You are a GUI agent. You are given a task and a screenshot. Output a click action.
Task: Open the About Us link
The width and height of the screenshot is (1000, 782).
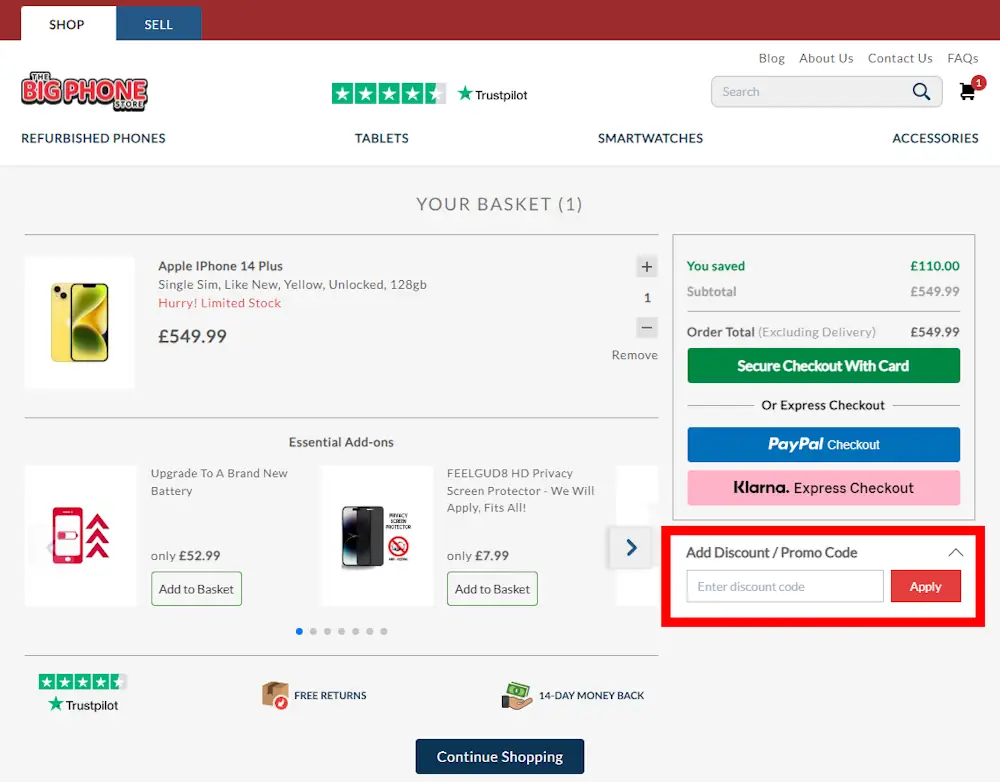click(x=826, y=58)
